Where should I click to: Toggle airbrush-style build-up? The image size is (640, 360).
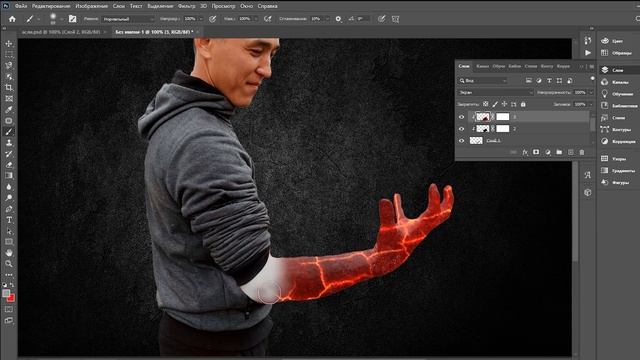tap(268, 19)
